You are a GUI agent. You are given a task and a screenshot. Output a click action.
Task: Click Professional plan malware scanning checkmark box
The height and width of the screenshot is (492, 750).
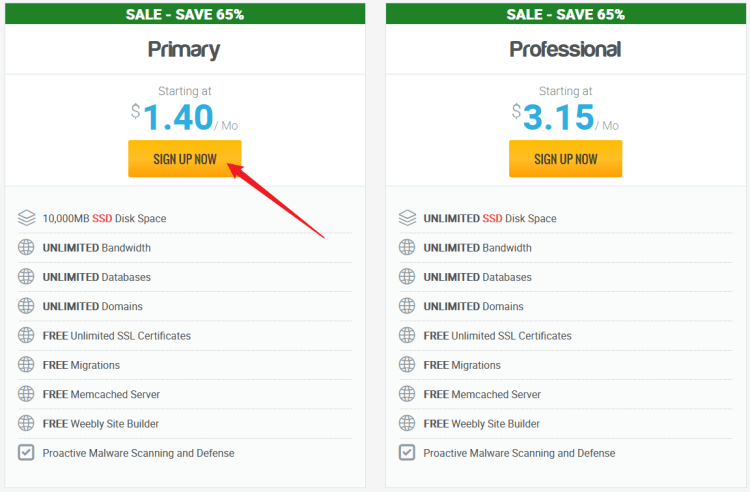407,452
